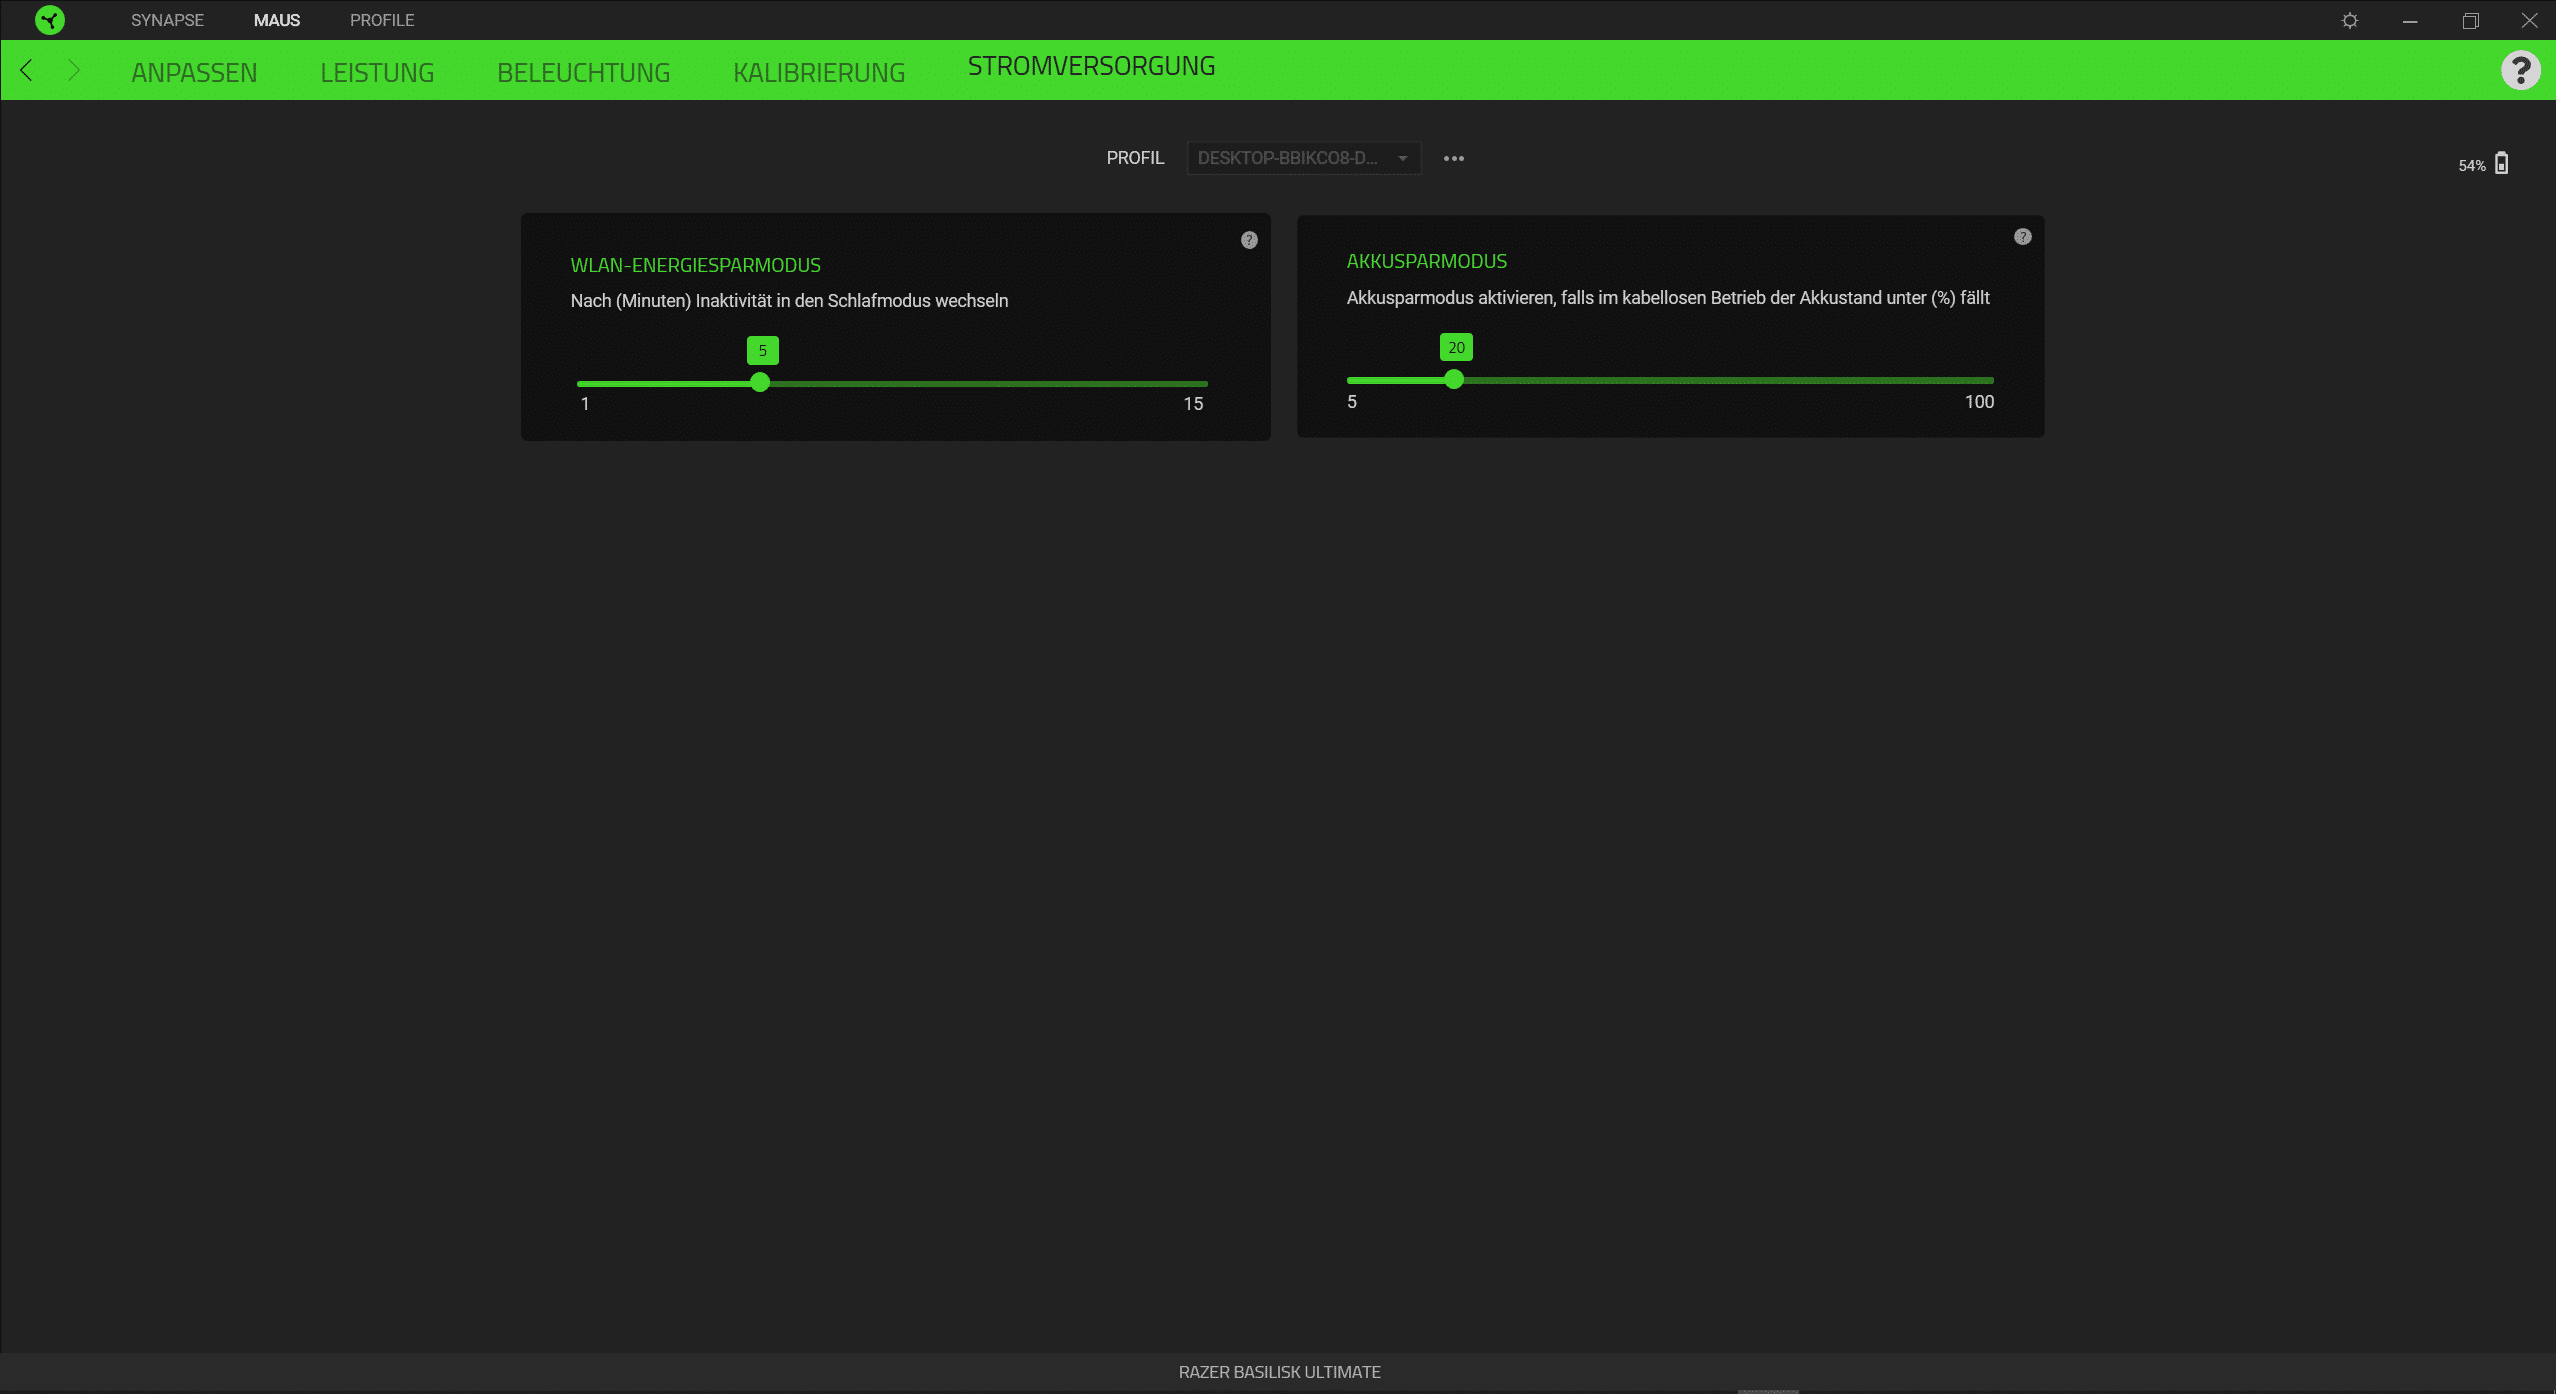Open Akkusparmodus help tooltip icon
The height and width of the screenshot is (1394, 2556).
pos(2023,237)
